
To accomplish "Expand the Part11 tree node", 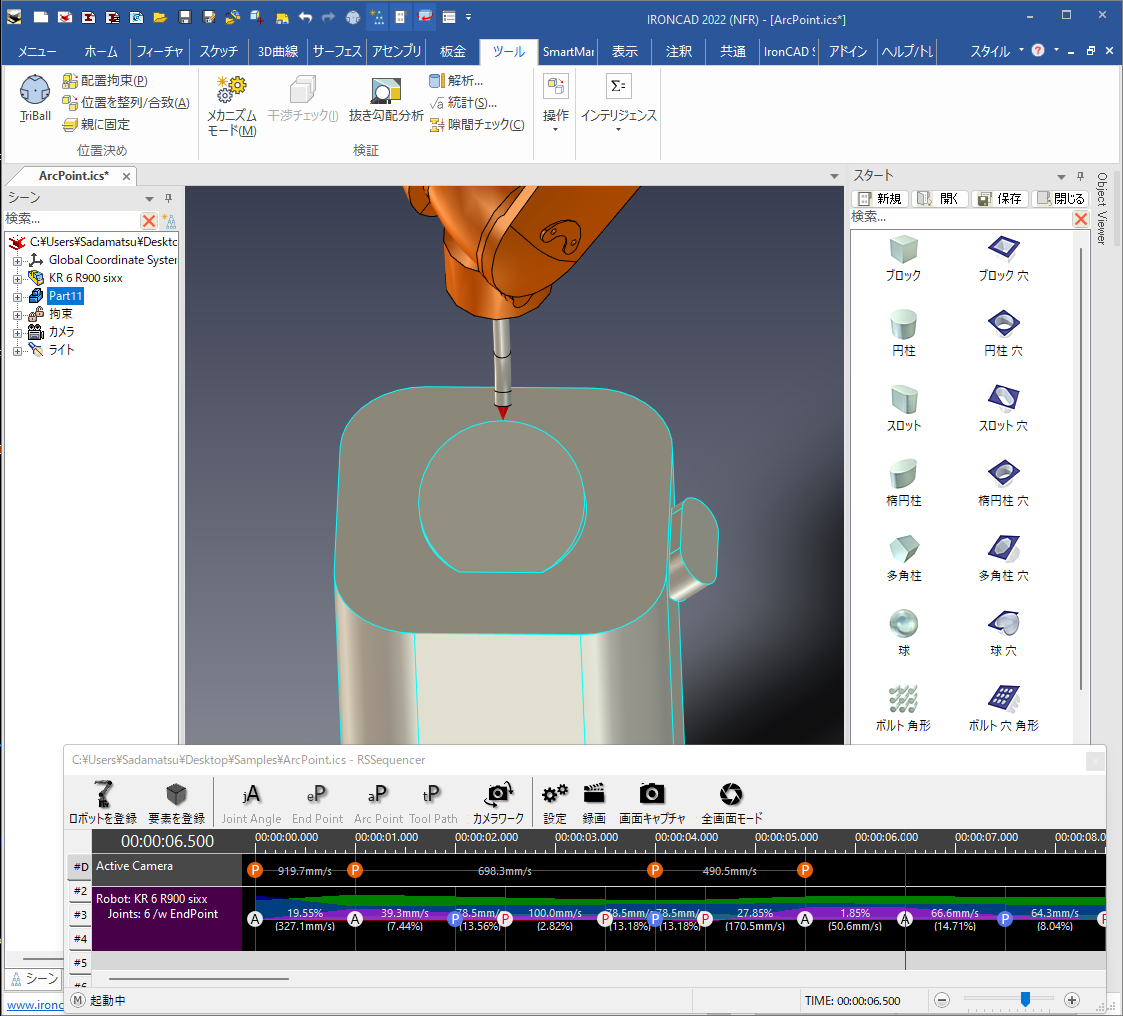I will click(17, 296).
